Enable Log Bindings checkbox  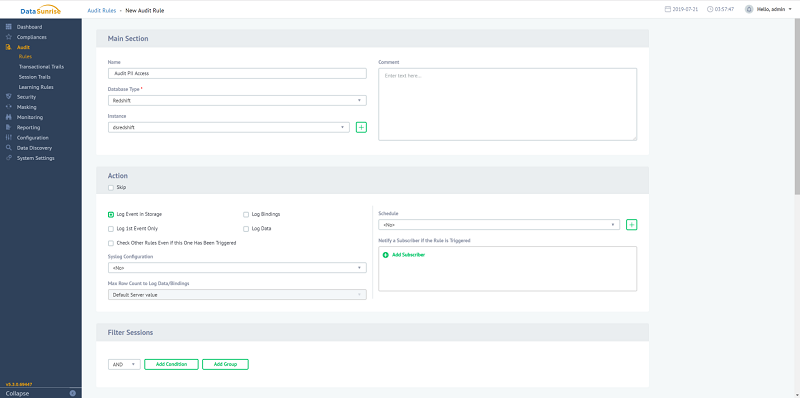(x=246, y=215)
